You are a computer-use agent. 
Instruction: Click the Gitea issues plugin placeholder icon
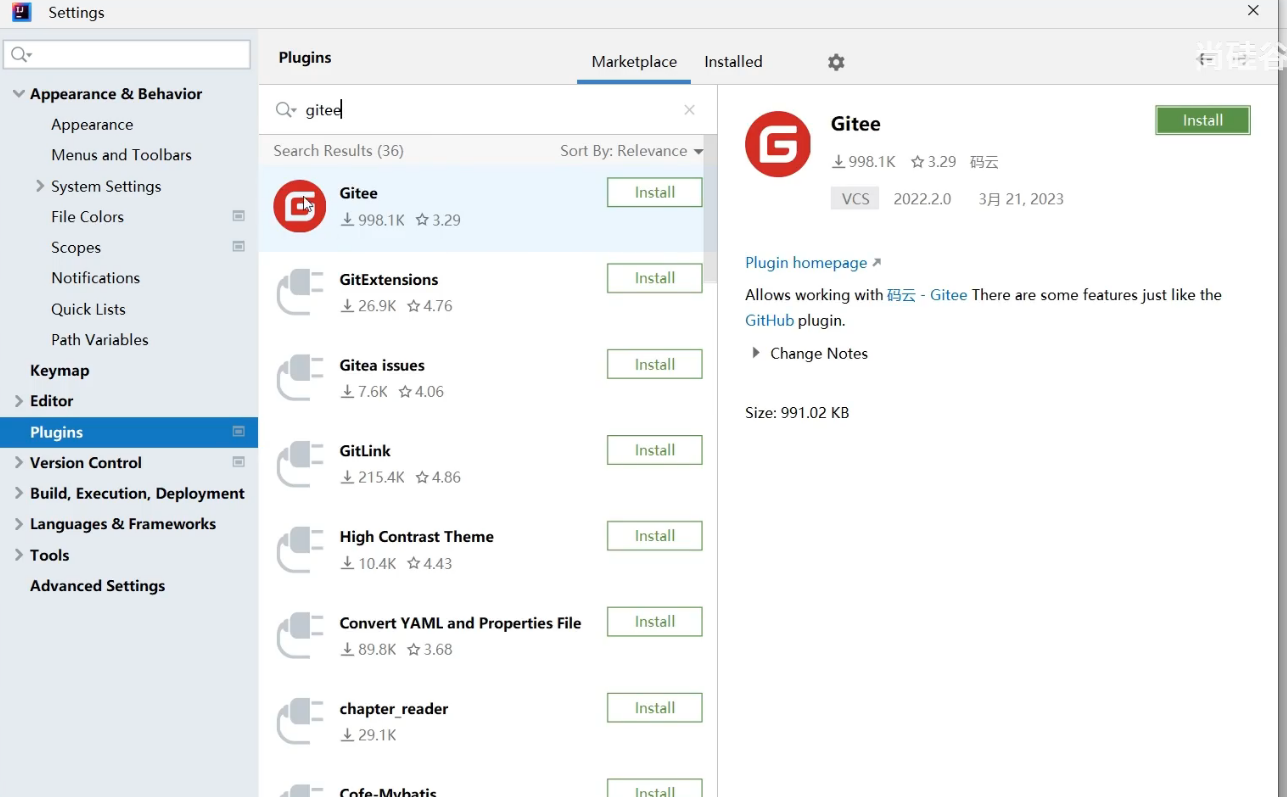point(300,378)
